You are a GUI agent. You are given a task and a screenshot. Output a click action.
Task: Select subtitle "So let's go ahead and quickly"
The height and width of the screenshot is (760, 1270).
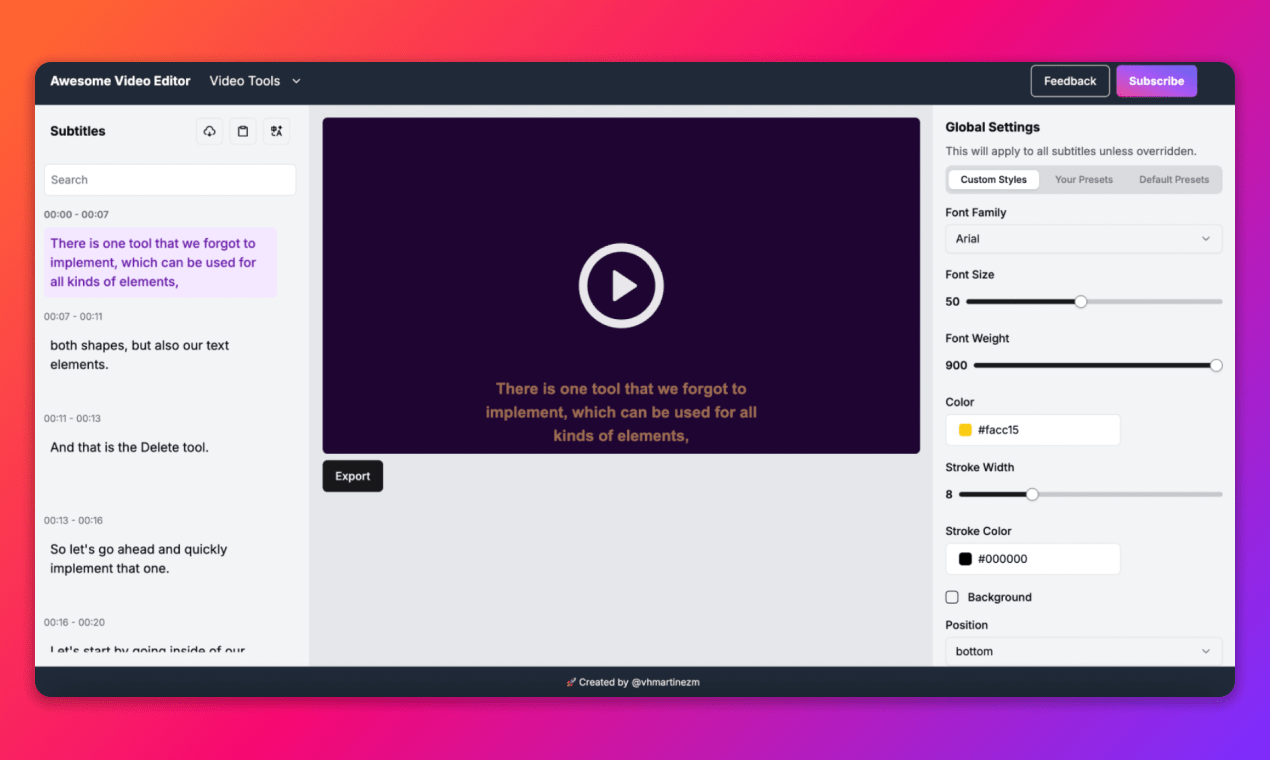pyautogui.click(x=161, y=559)
